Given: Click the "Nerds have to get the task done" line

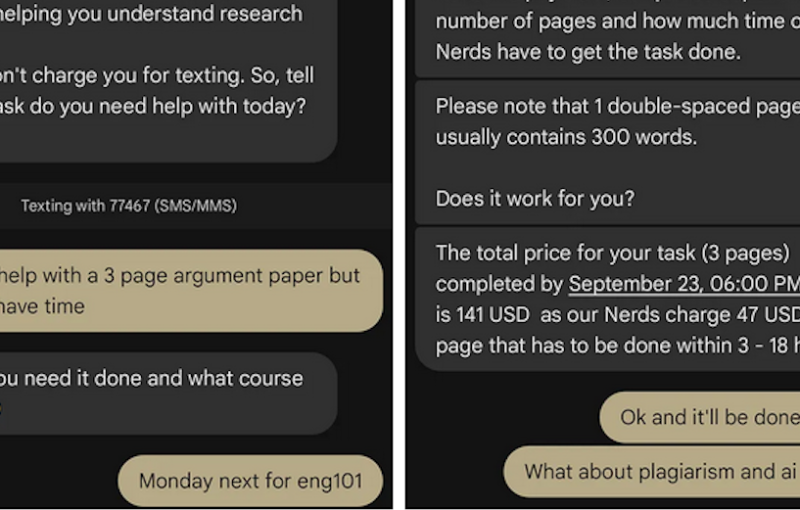Looking at the screenshot, I should pos(588,52).
